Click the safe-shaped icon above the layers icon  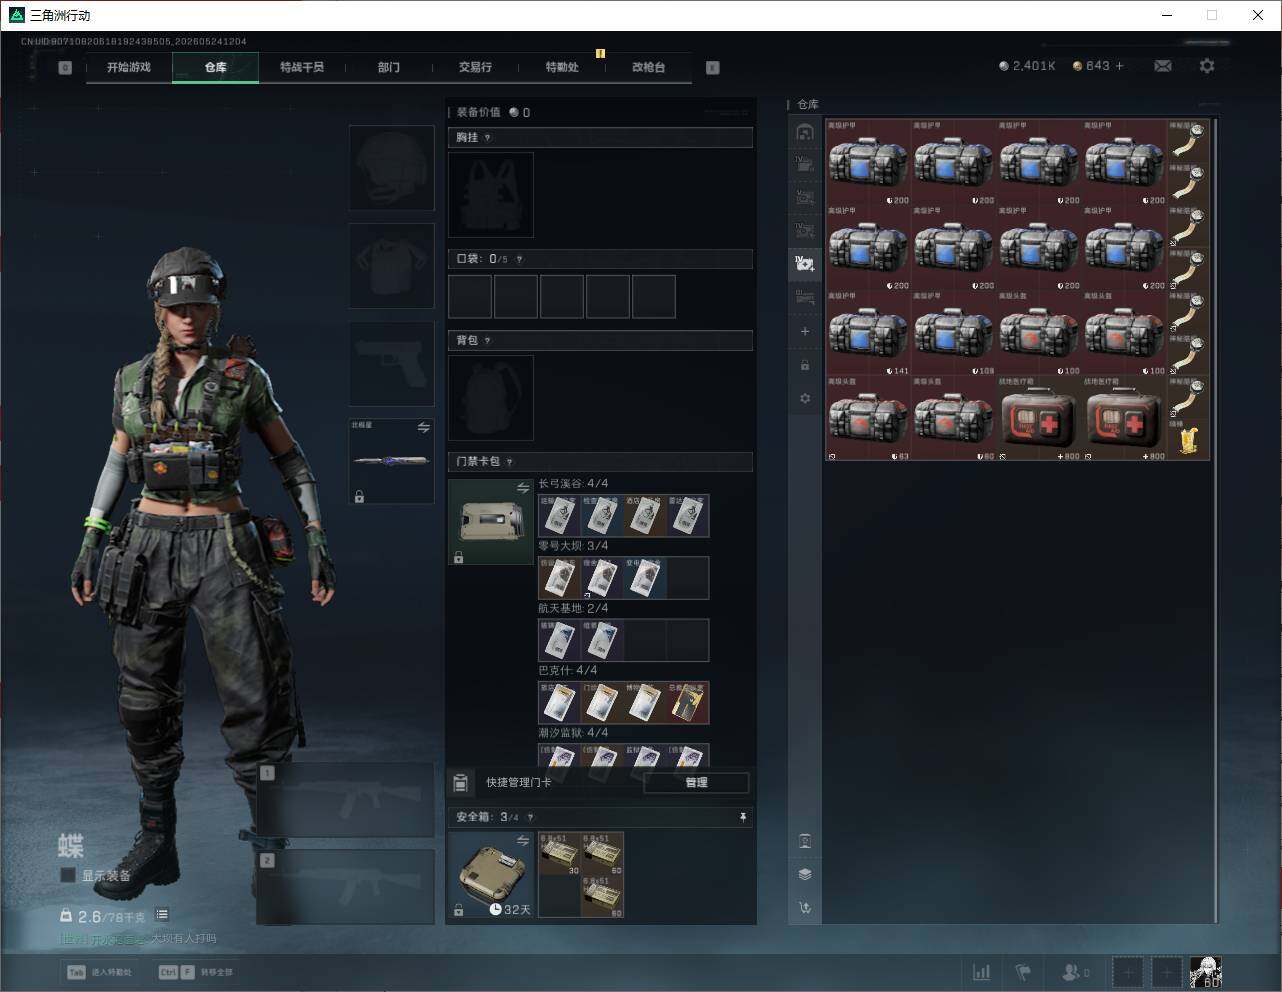(805, 841)
